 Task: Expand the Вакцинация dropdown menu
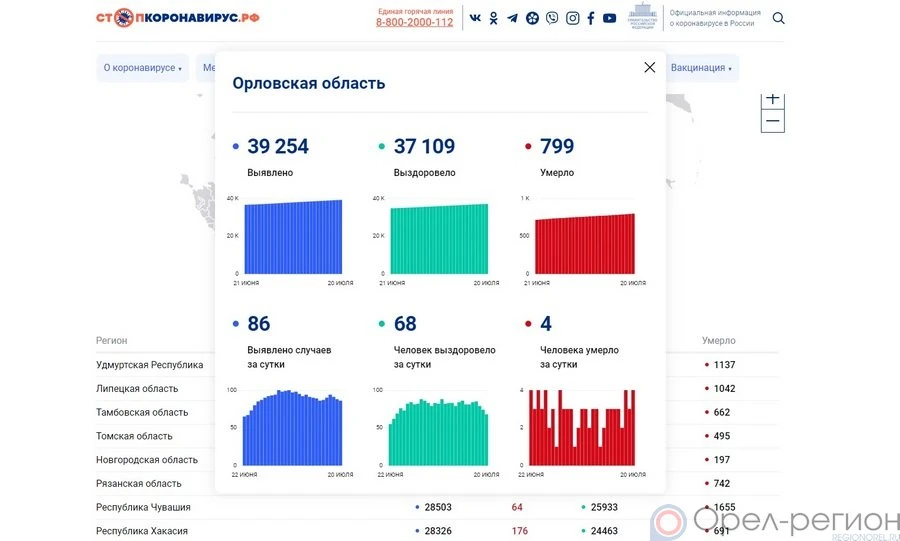[701, 68]
